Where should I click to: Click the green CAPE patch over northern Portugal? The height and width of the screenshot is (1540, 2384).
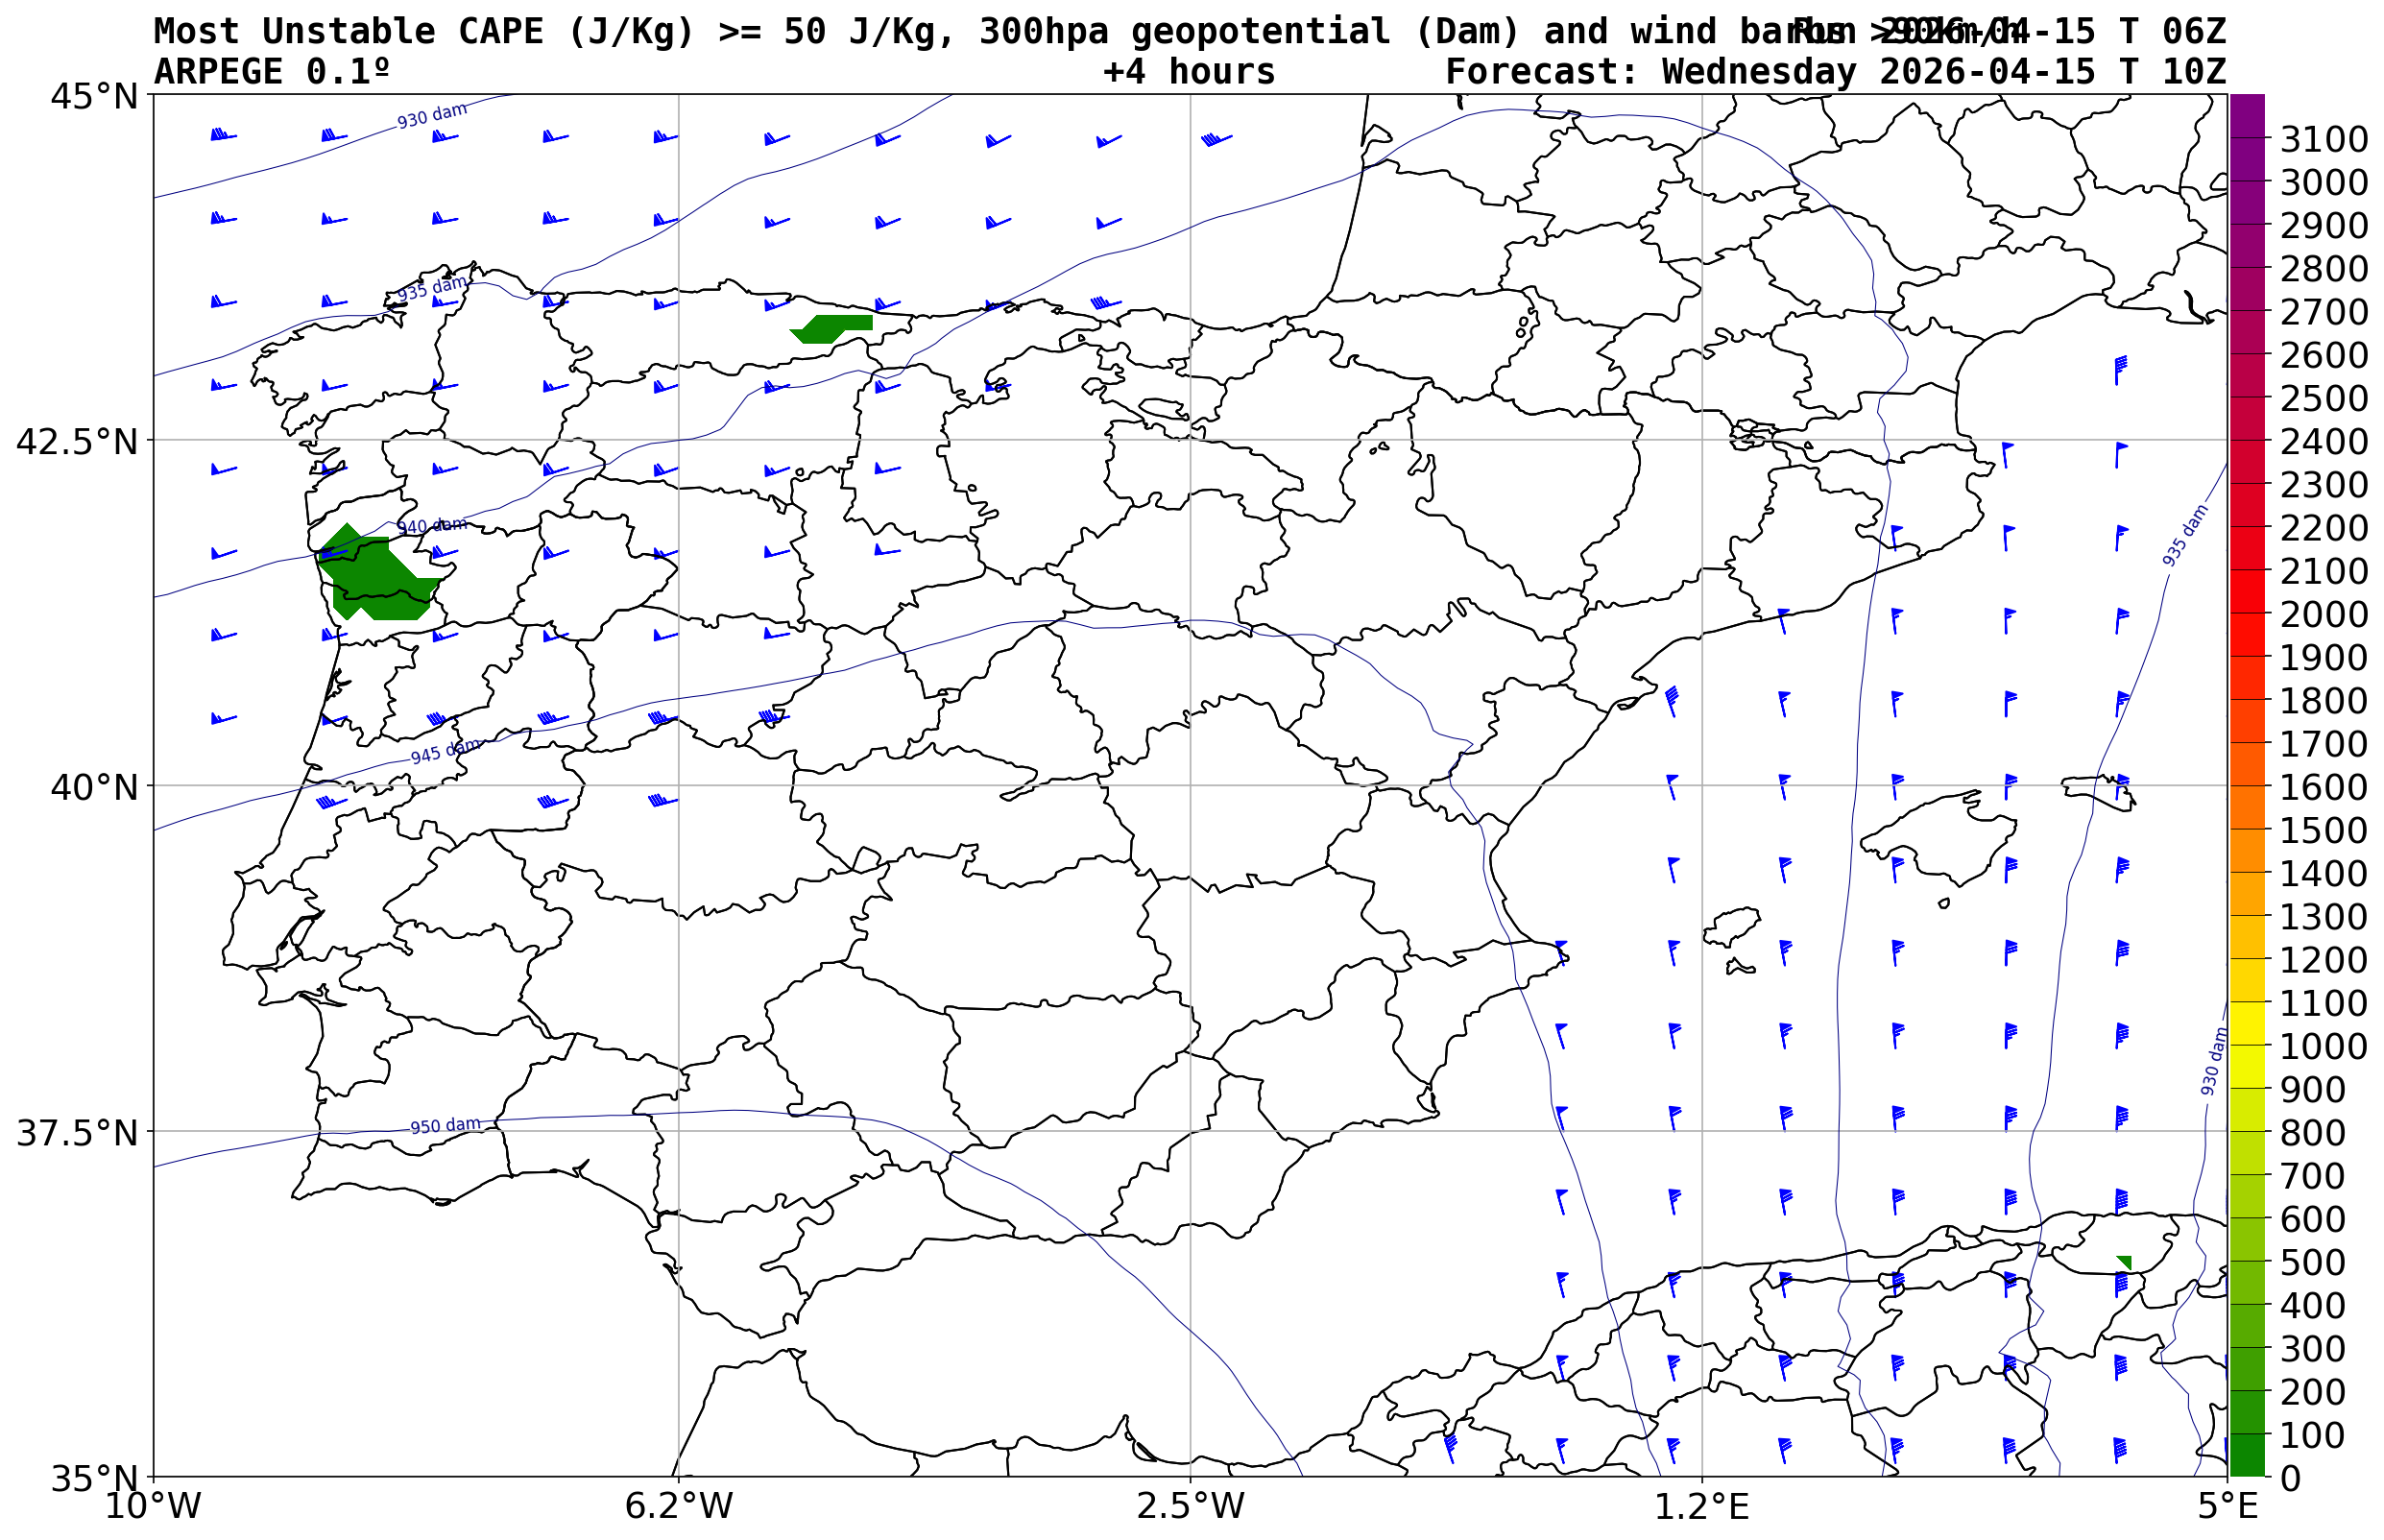[x=375, y=577]
